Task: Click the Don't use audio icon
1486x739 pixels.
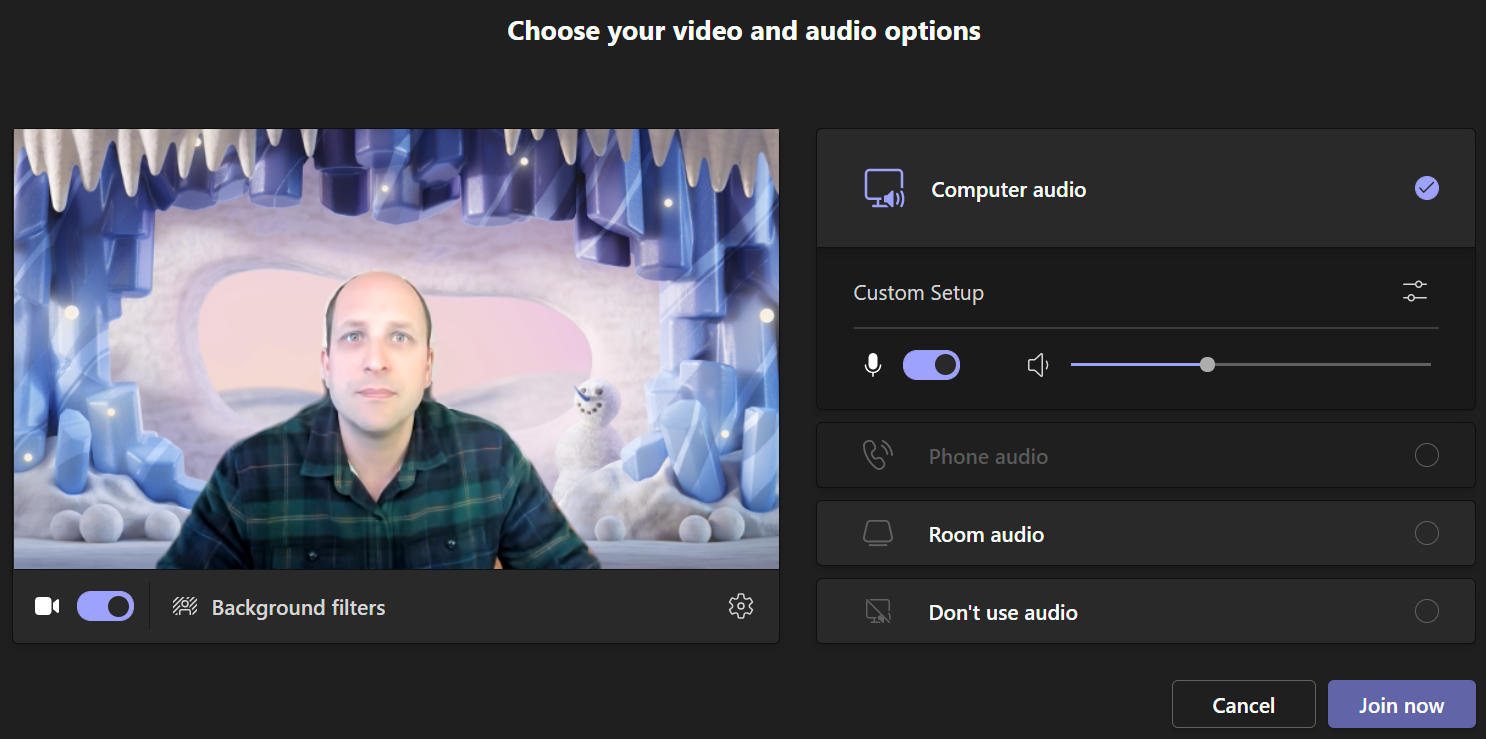Action: pyautogui.click(x=877, y=612)
